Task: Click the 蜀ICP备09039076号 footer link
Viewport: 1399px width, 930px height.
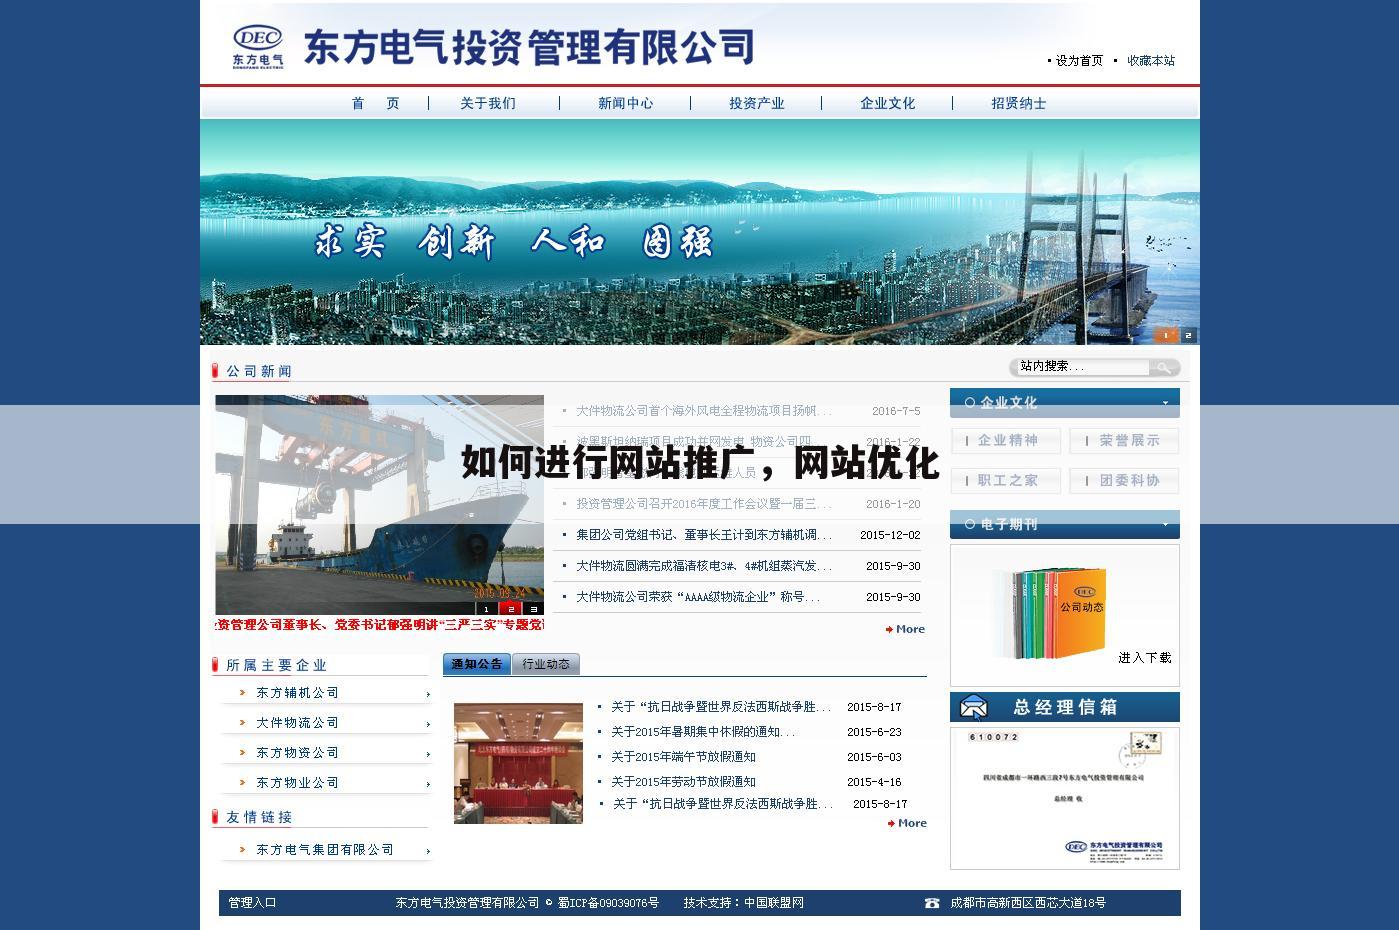Action: tap(608, 903)
